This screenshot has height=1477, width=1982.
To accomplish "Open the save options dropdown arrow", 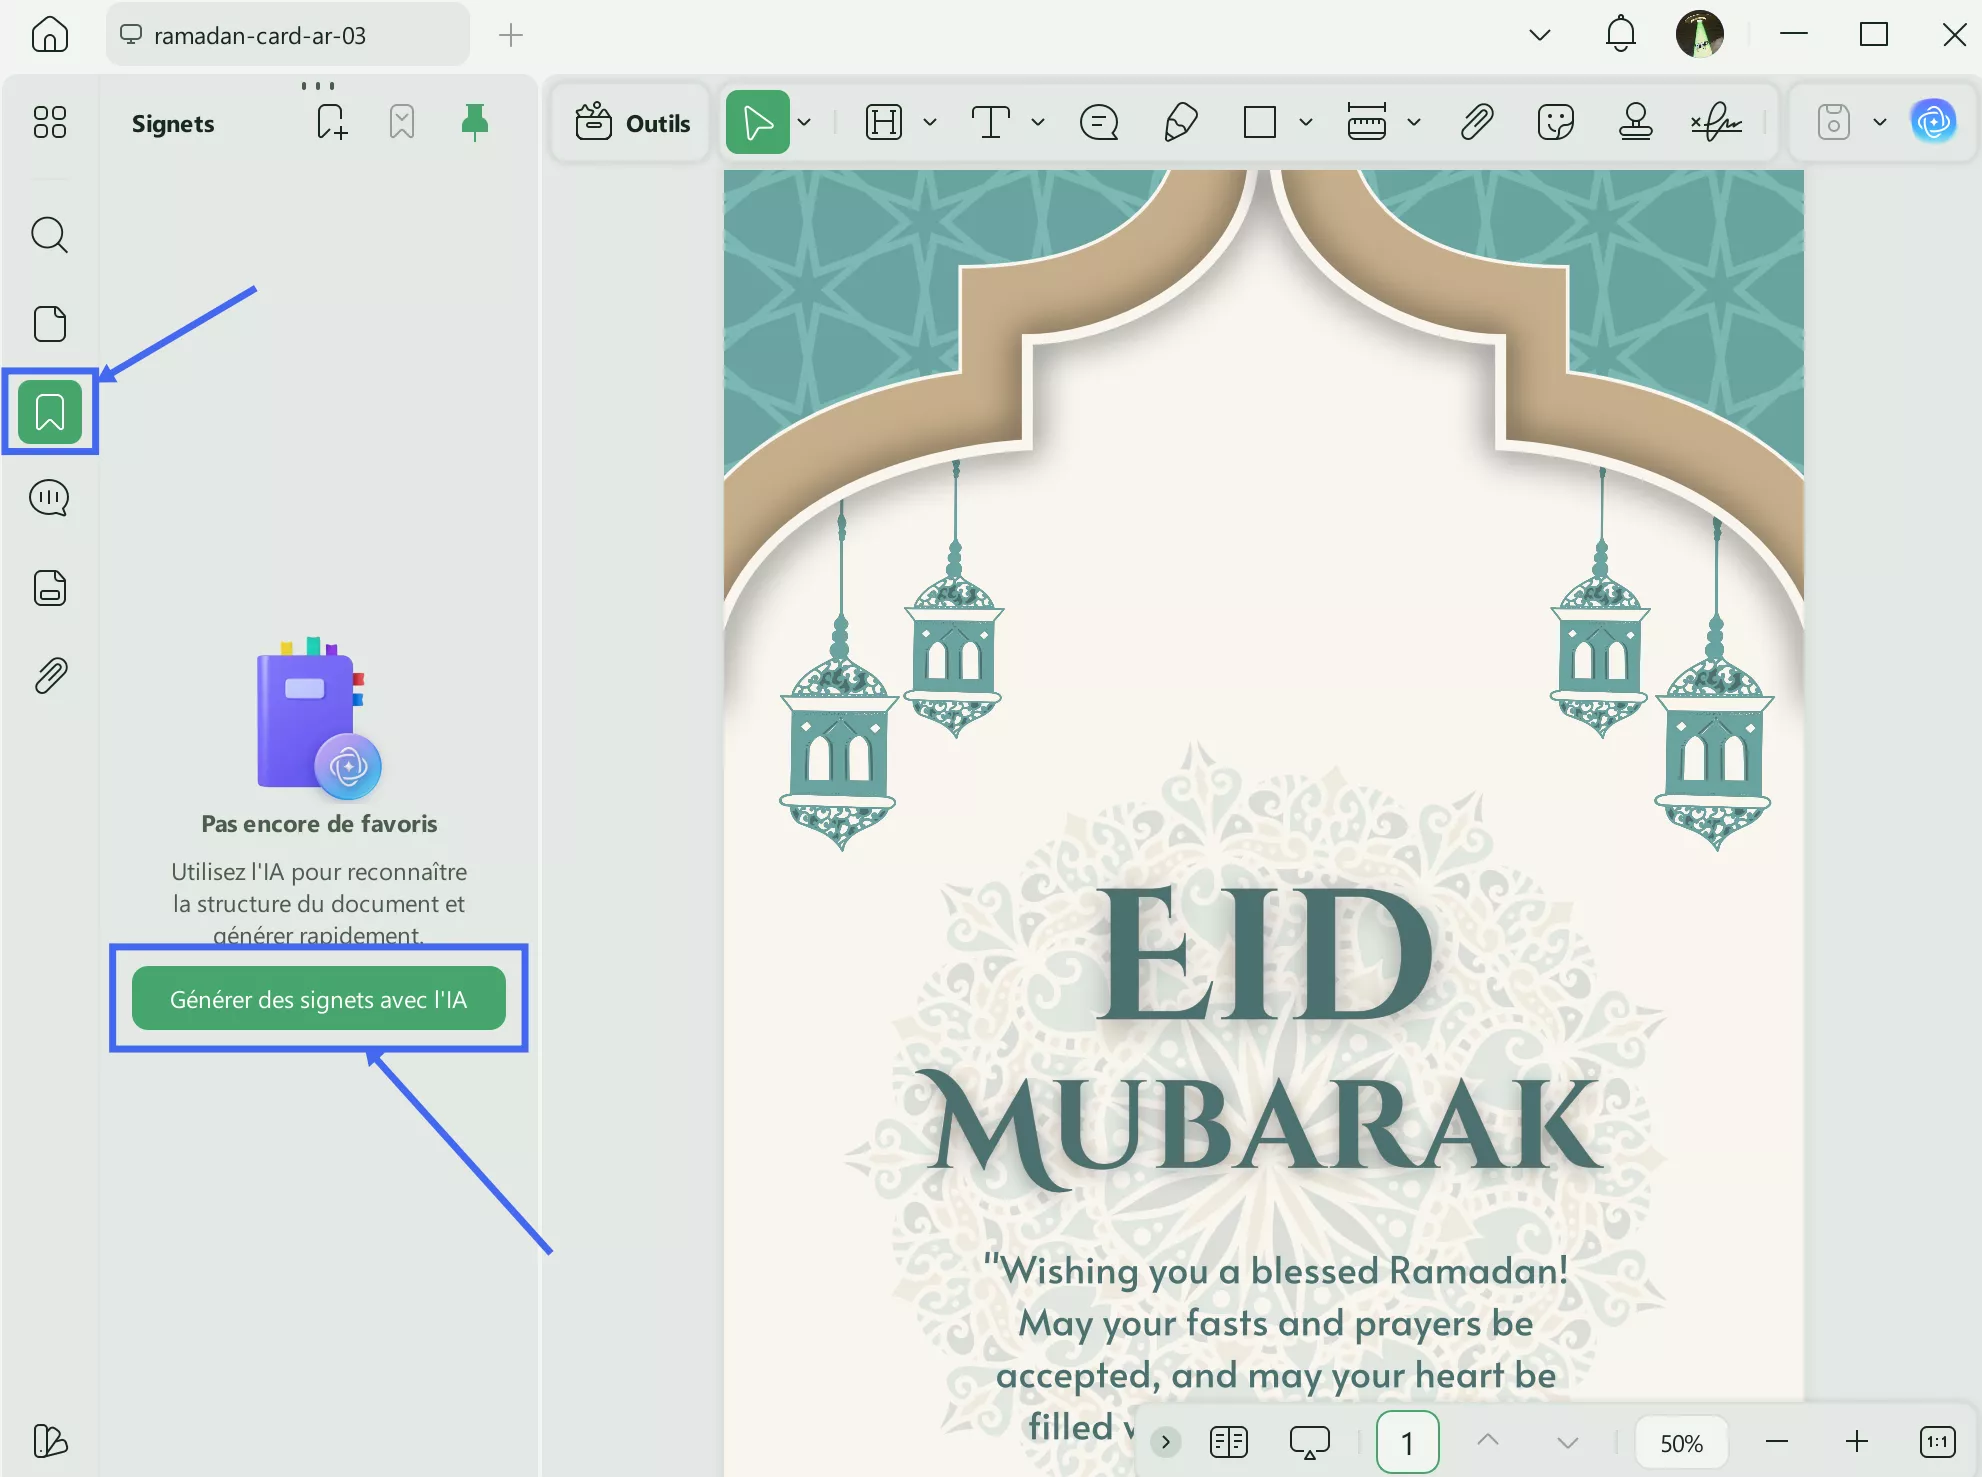I will click(x=1879, y=123).
